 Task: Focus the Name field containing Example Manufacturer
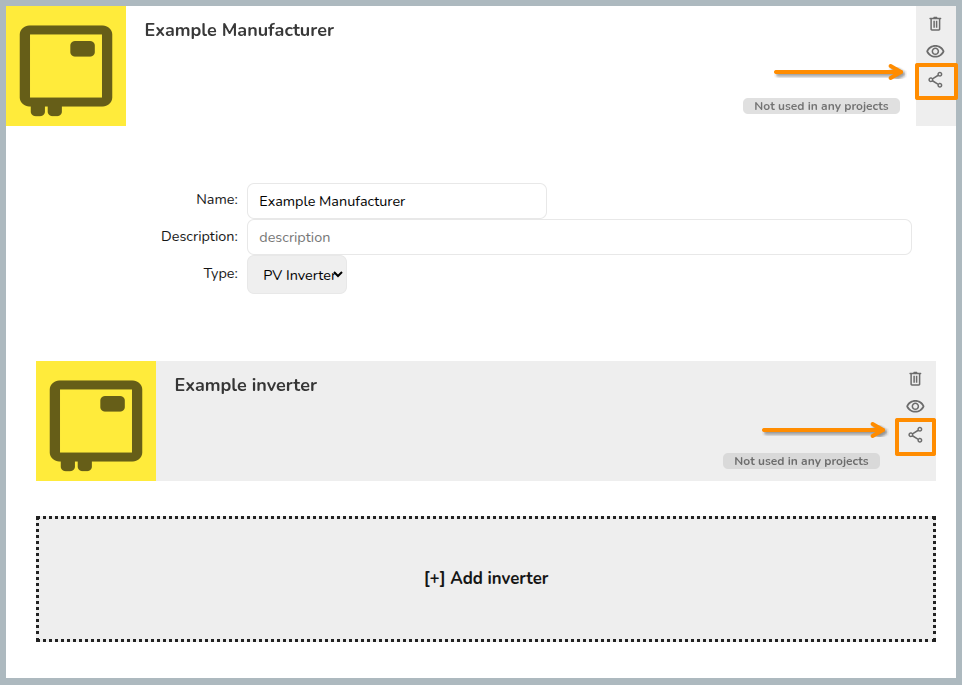point(397,201)
